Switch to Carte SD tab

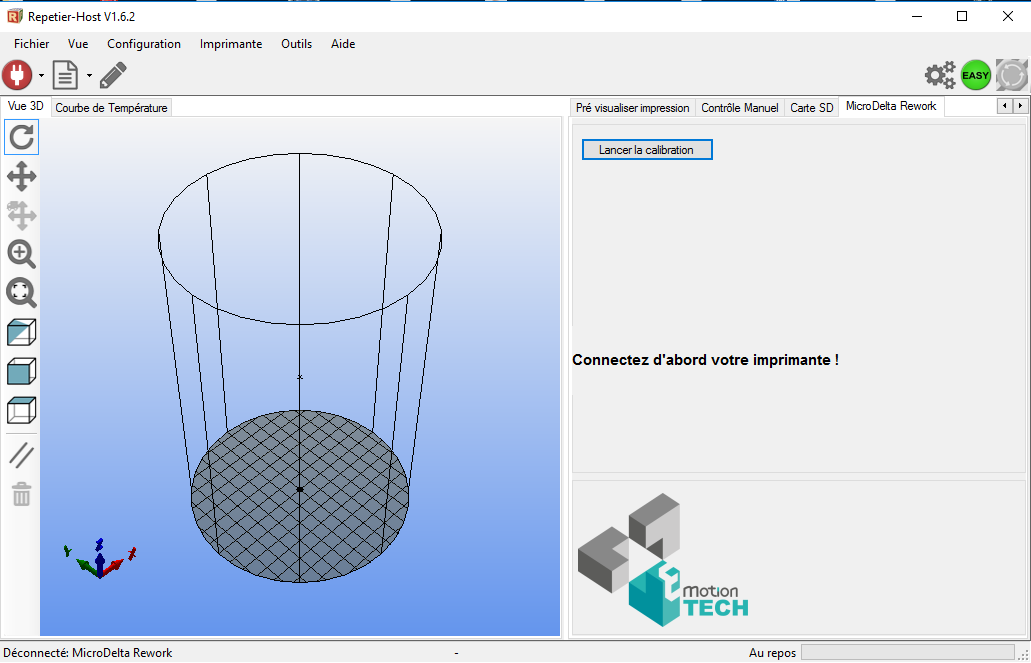click(x=811, y=108)
